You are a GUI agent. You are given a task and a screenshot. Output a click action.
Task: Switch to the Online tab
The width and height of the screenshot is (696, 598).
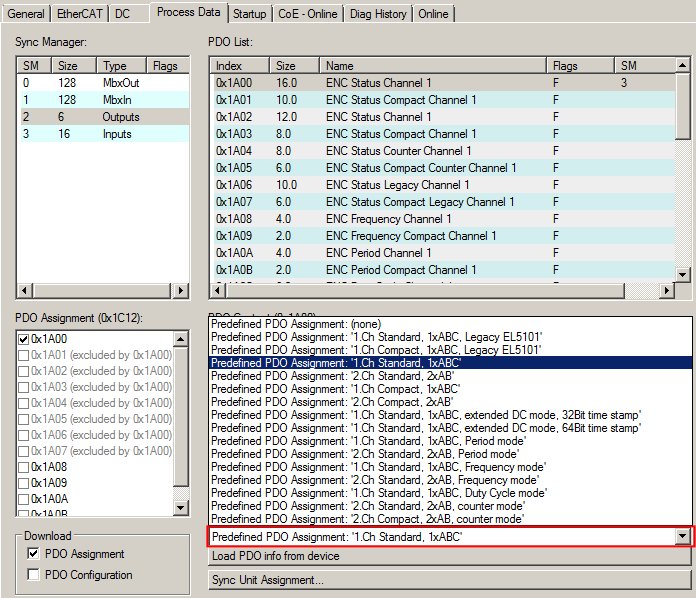coord(433,14)
